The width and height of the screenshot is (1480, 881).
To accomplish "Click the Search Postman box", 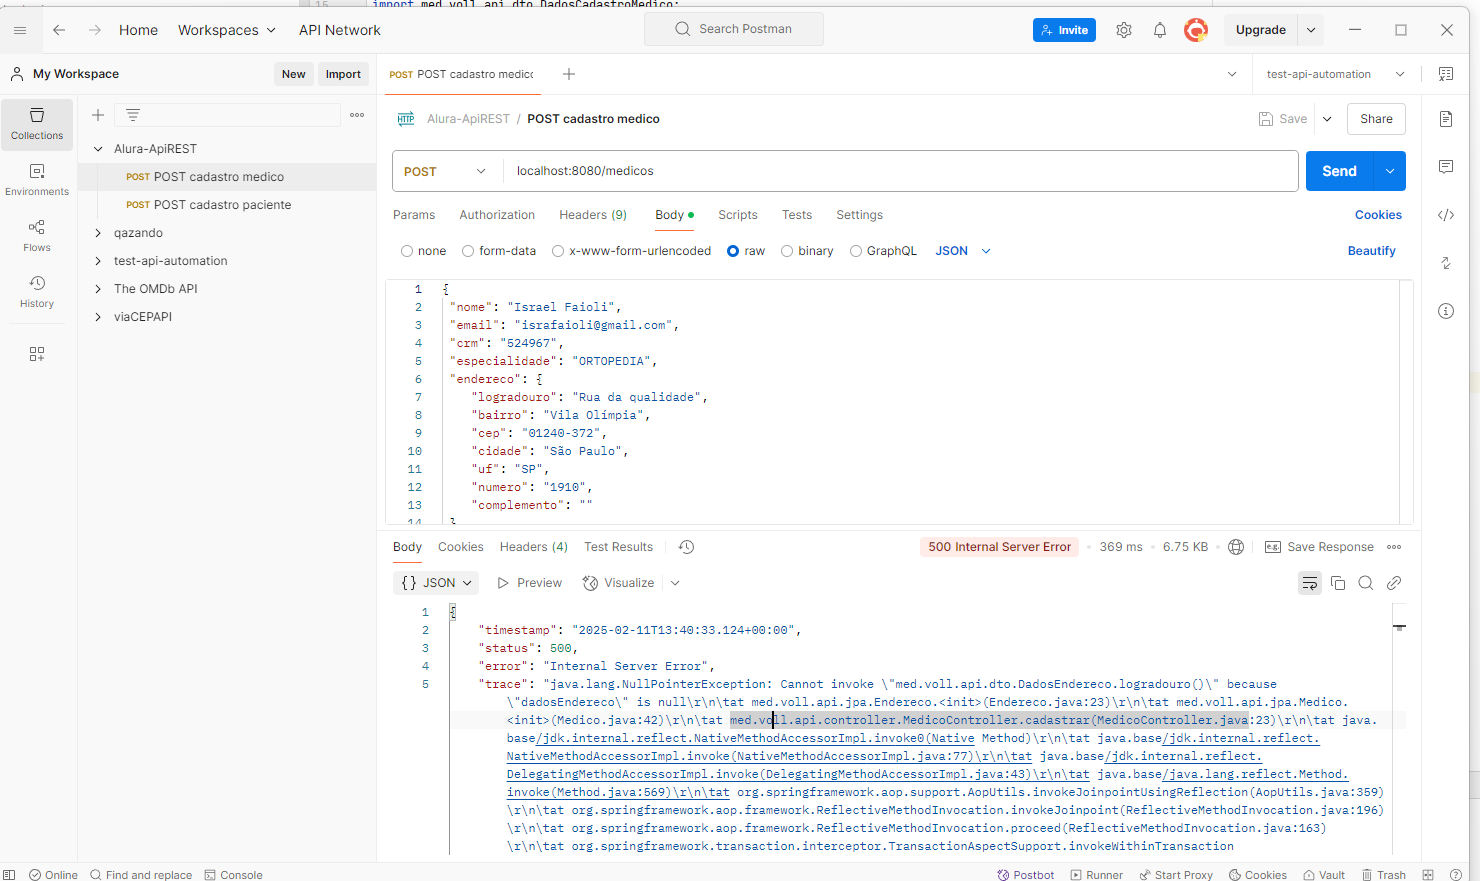I will tap(734, 29).
